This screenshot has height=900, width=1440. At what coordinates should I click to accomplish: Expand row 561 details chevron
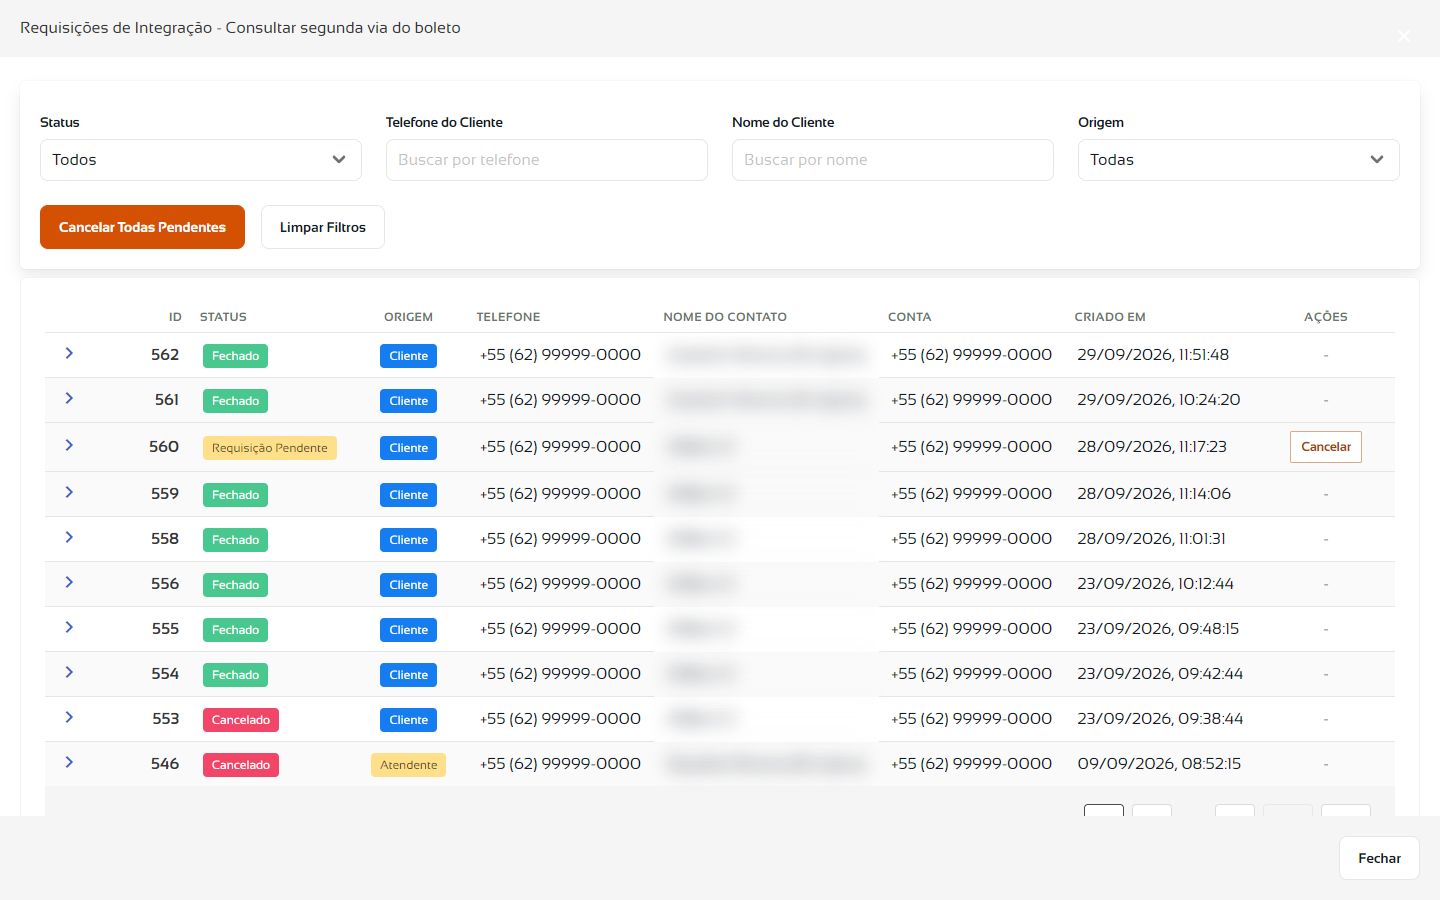(69, 398)
